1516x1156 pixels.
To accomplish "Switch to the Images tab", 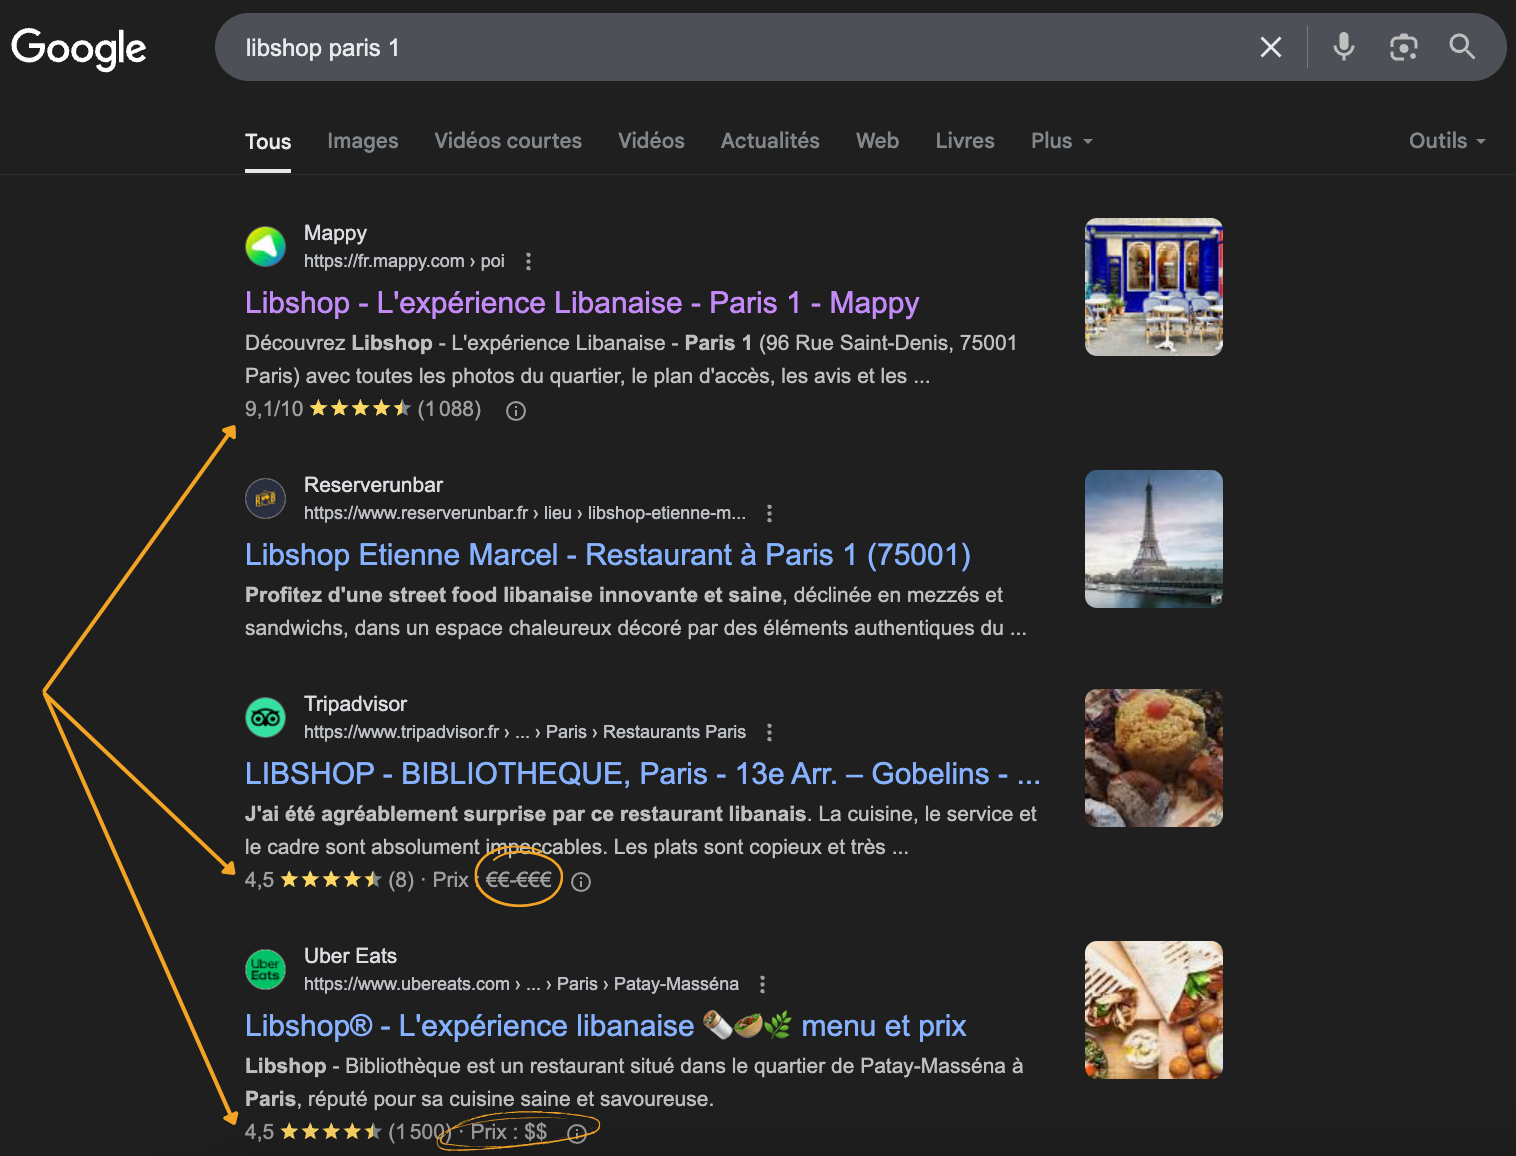I will (363, 141).
